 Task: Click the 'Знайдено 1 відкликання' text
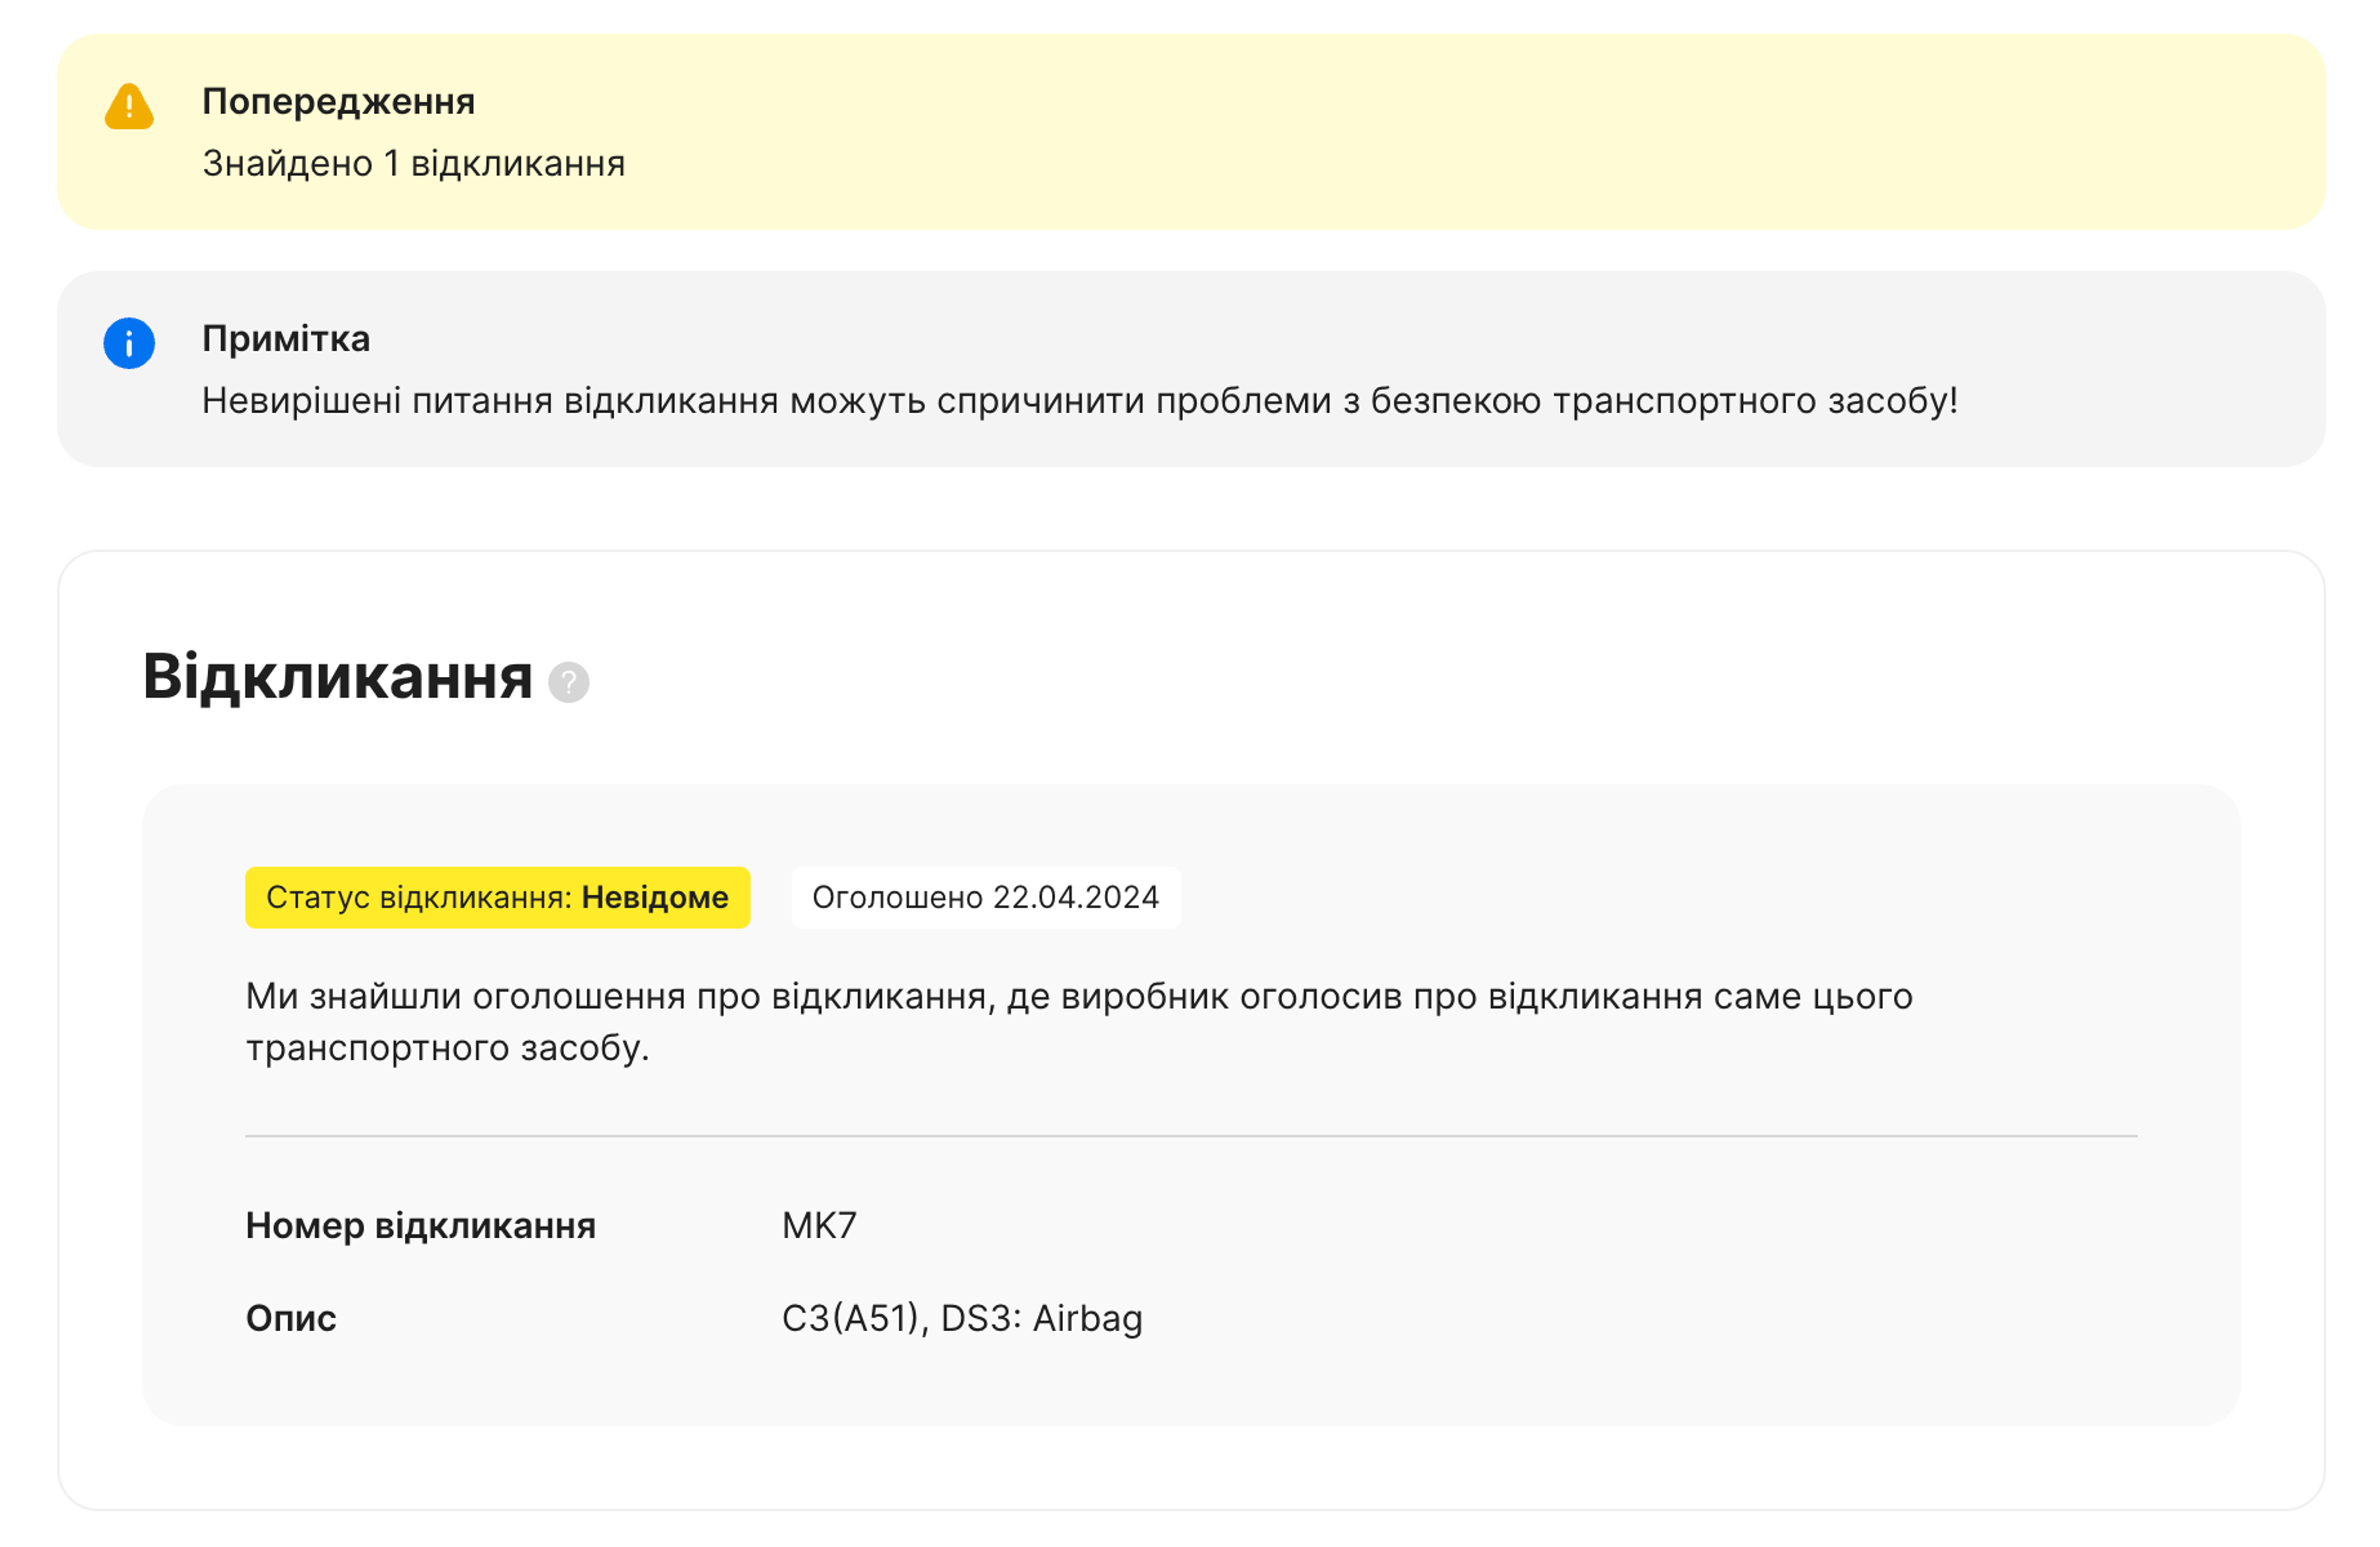point(413,164)
